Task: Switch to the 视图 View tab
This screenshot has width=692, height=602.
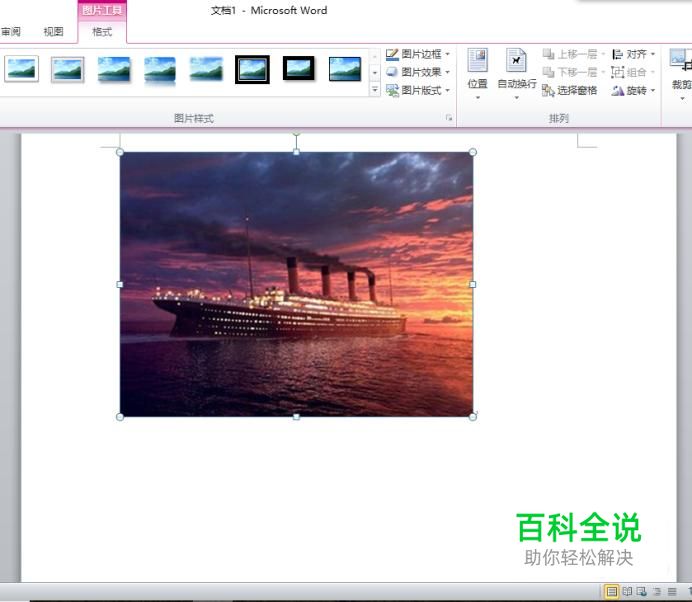Action: (53, 32)
